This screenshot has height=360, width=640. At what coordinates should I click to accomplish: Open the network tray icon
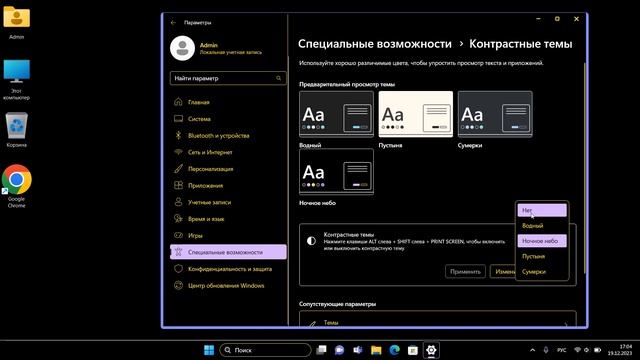578,350
